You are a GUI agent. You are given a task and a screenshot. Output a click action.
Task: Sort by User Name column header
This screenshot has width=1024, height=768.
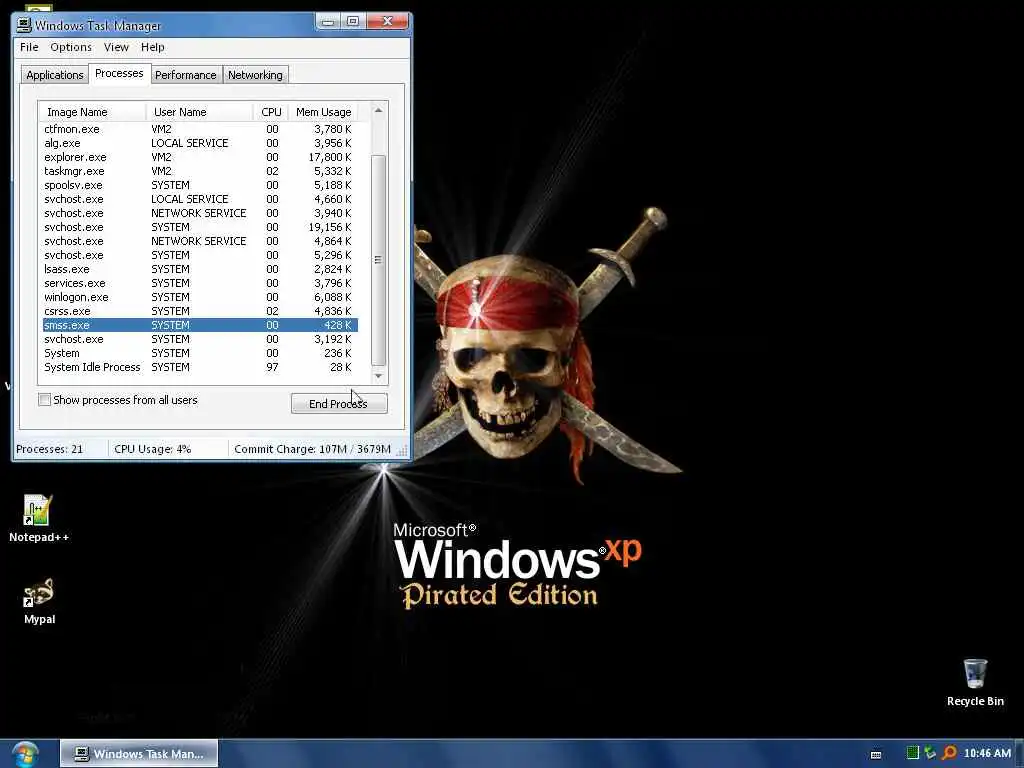[199, 112]
